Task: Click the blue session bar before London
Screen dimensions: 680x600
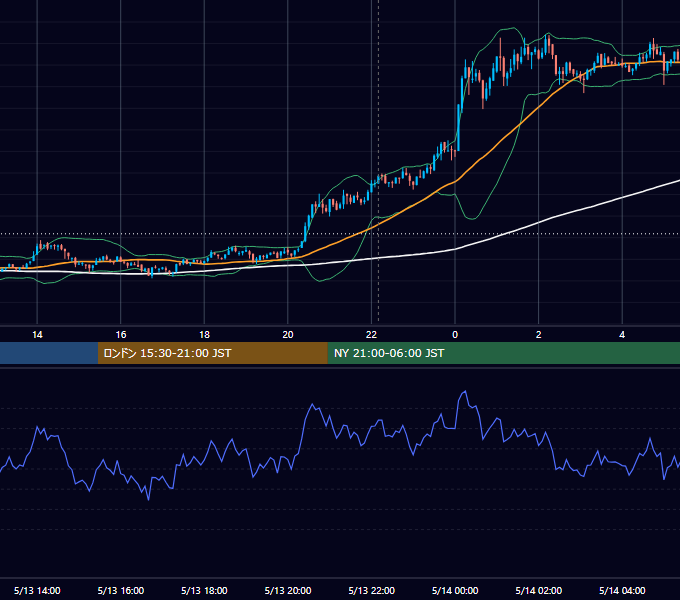Action: coord(49,353)
